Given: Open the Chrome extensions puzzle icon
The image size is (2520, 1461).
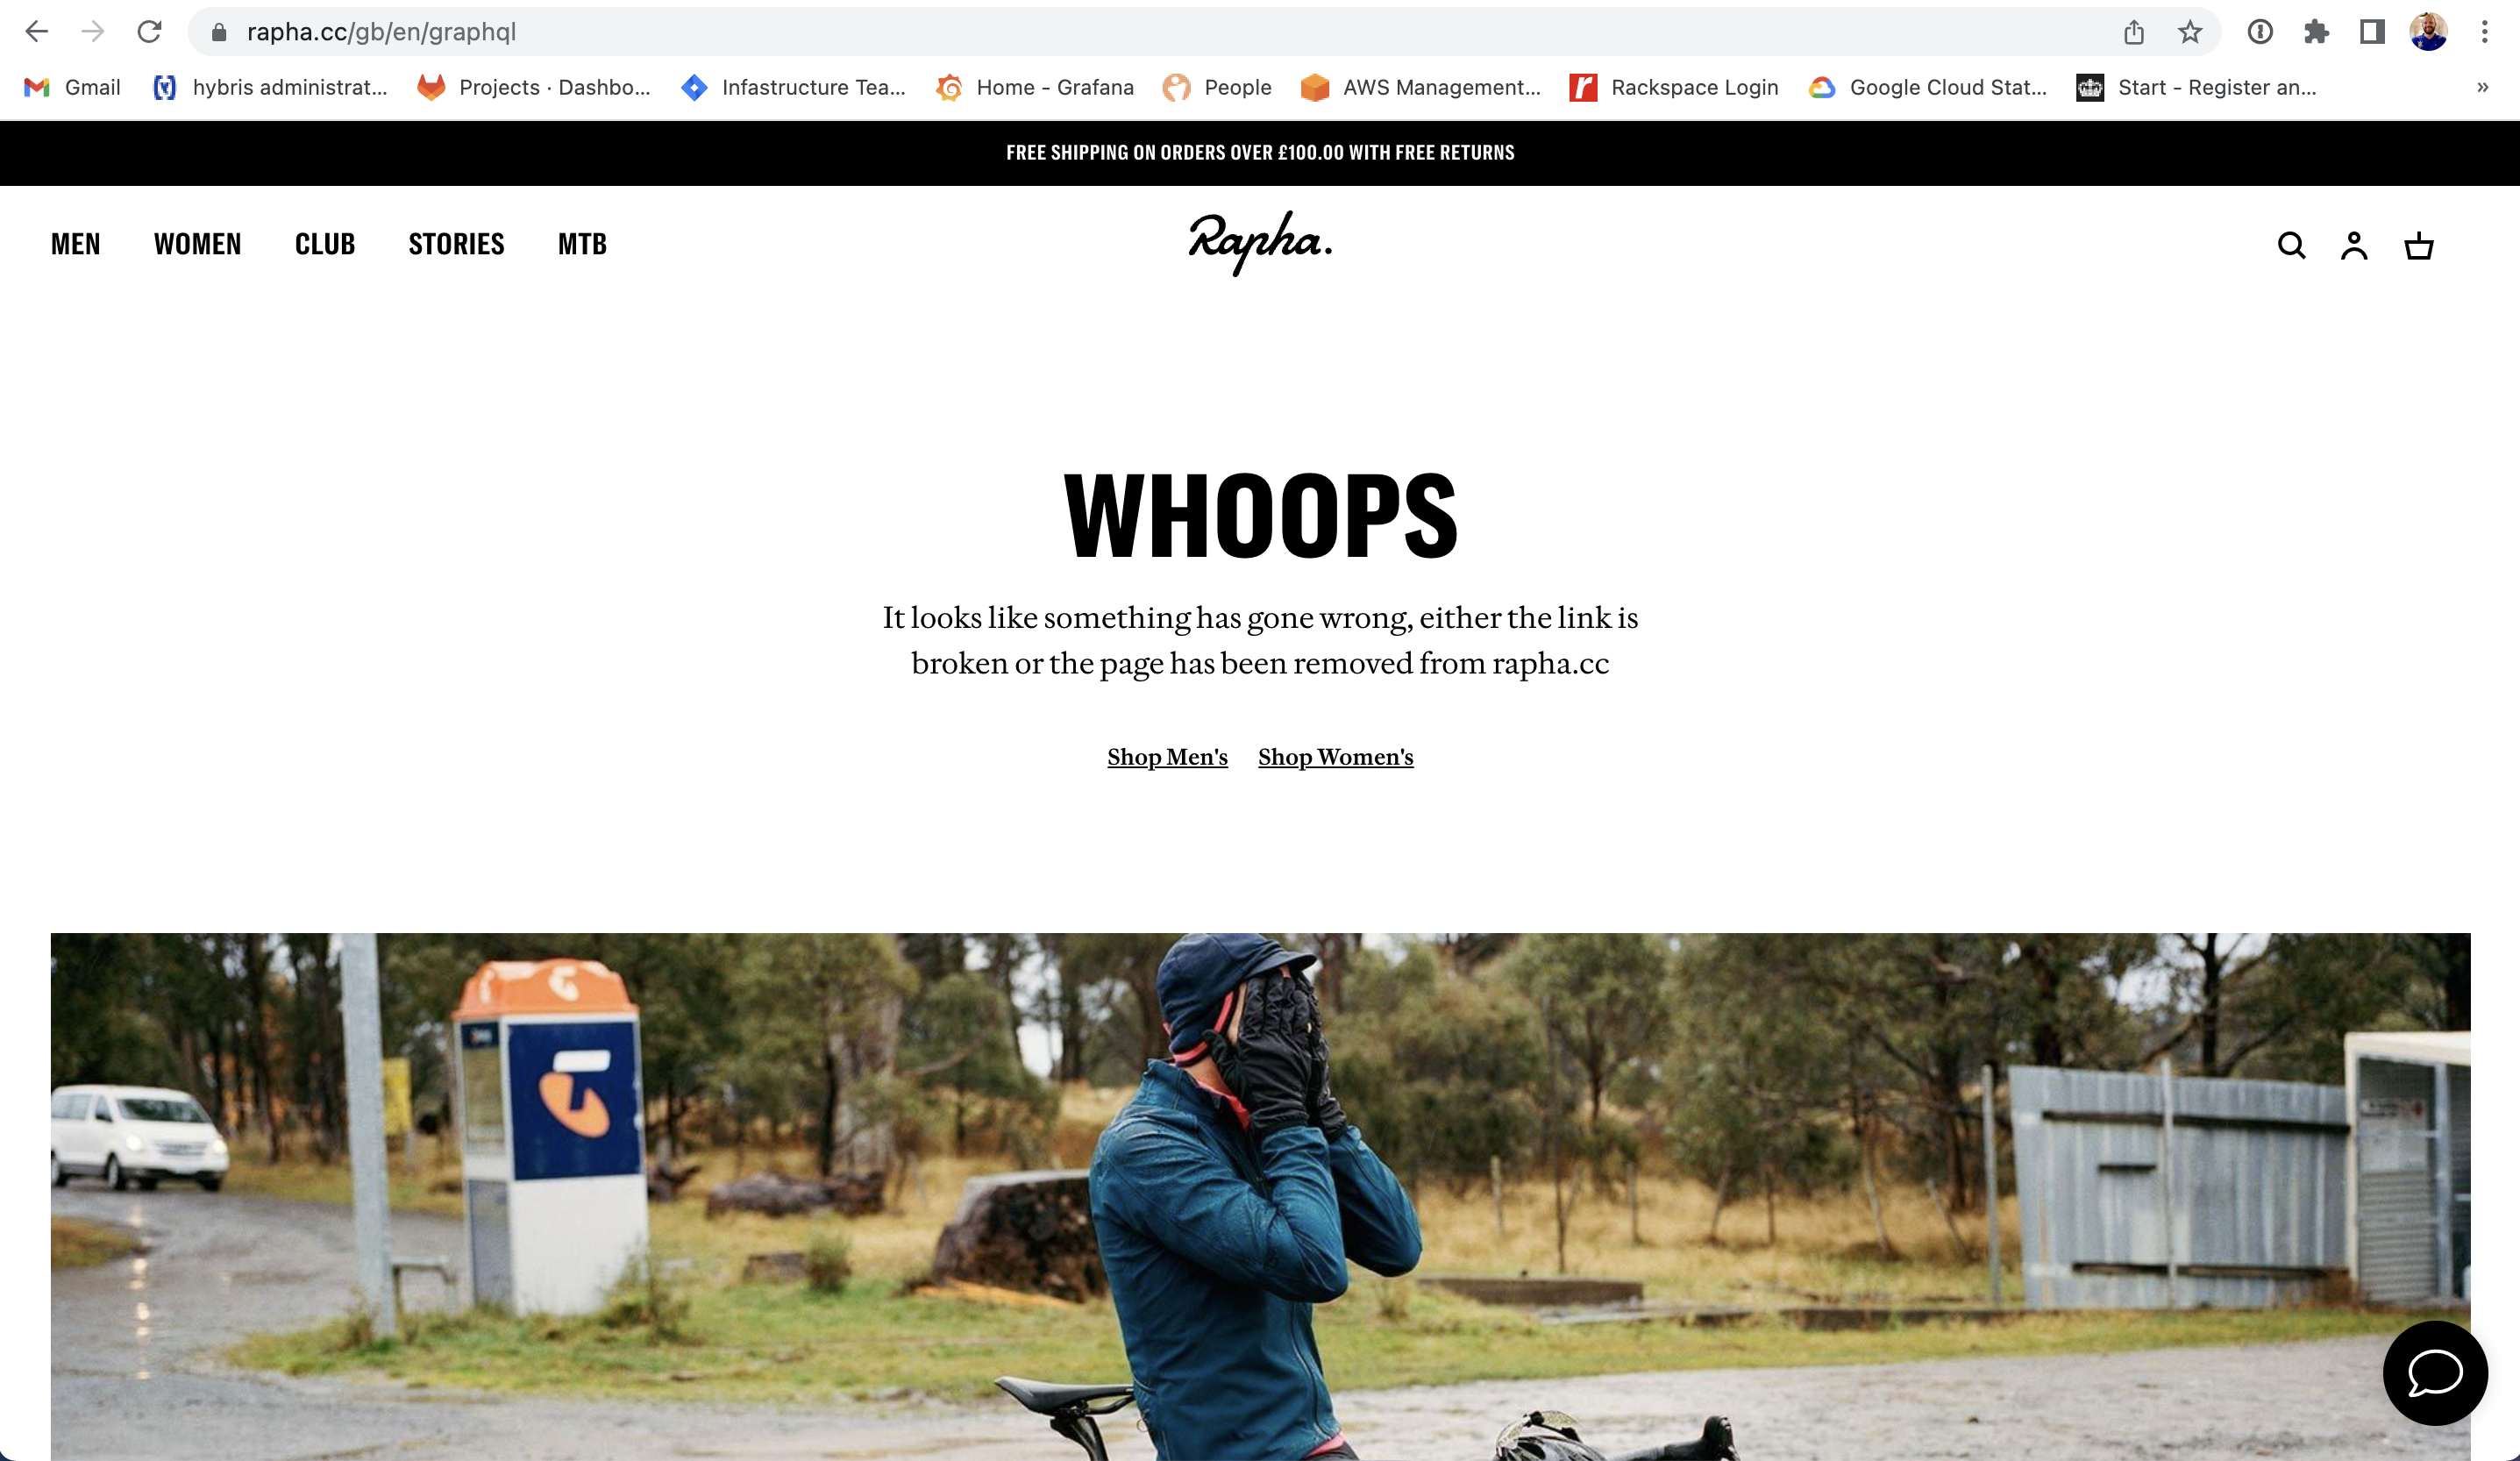Looking at the screenshot, I should pos(2316,32).
